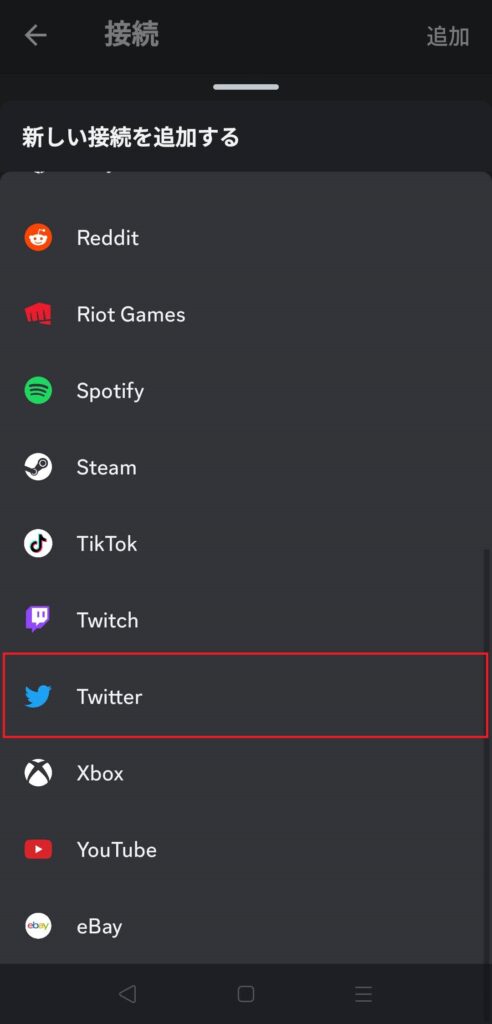
Task: Tap the green Spotify icon
Action: (38, 391)
